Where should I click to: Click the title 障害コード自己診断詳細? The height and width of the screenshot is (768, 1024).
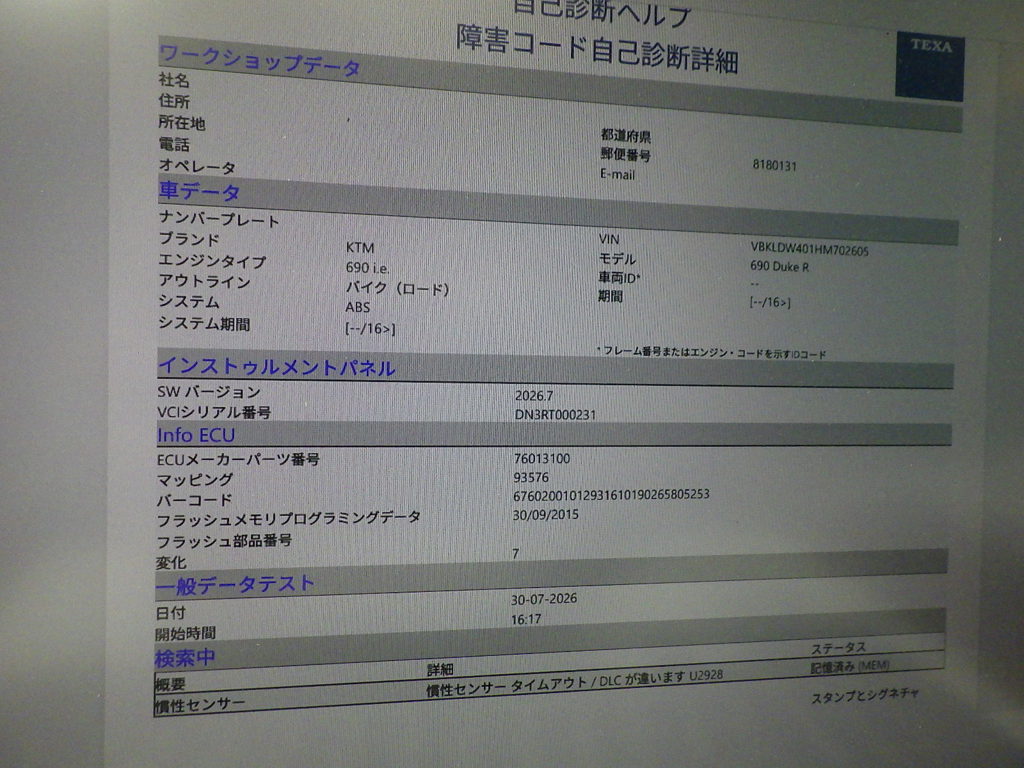(597, 49)
